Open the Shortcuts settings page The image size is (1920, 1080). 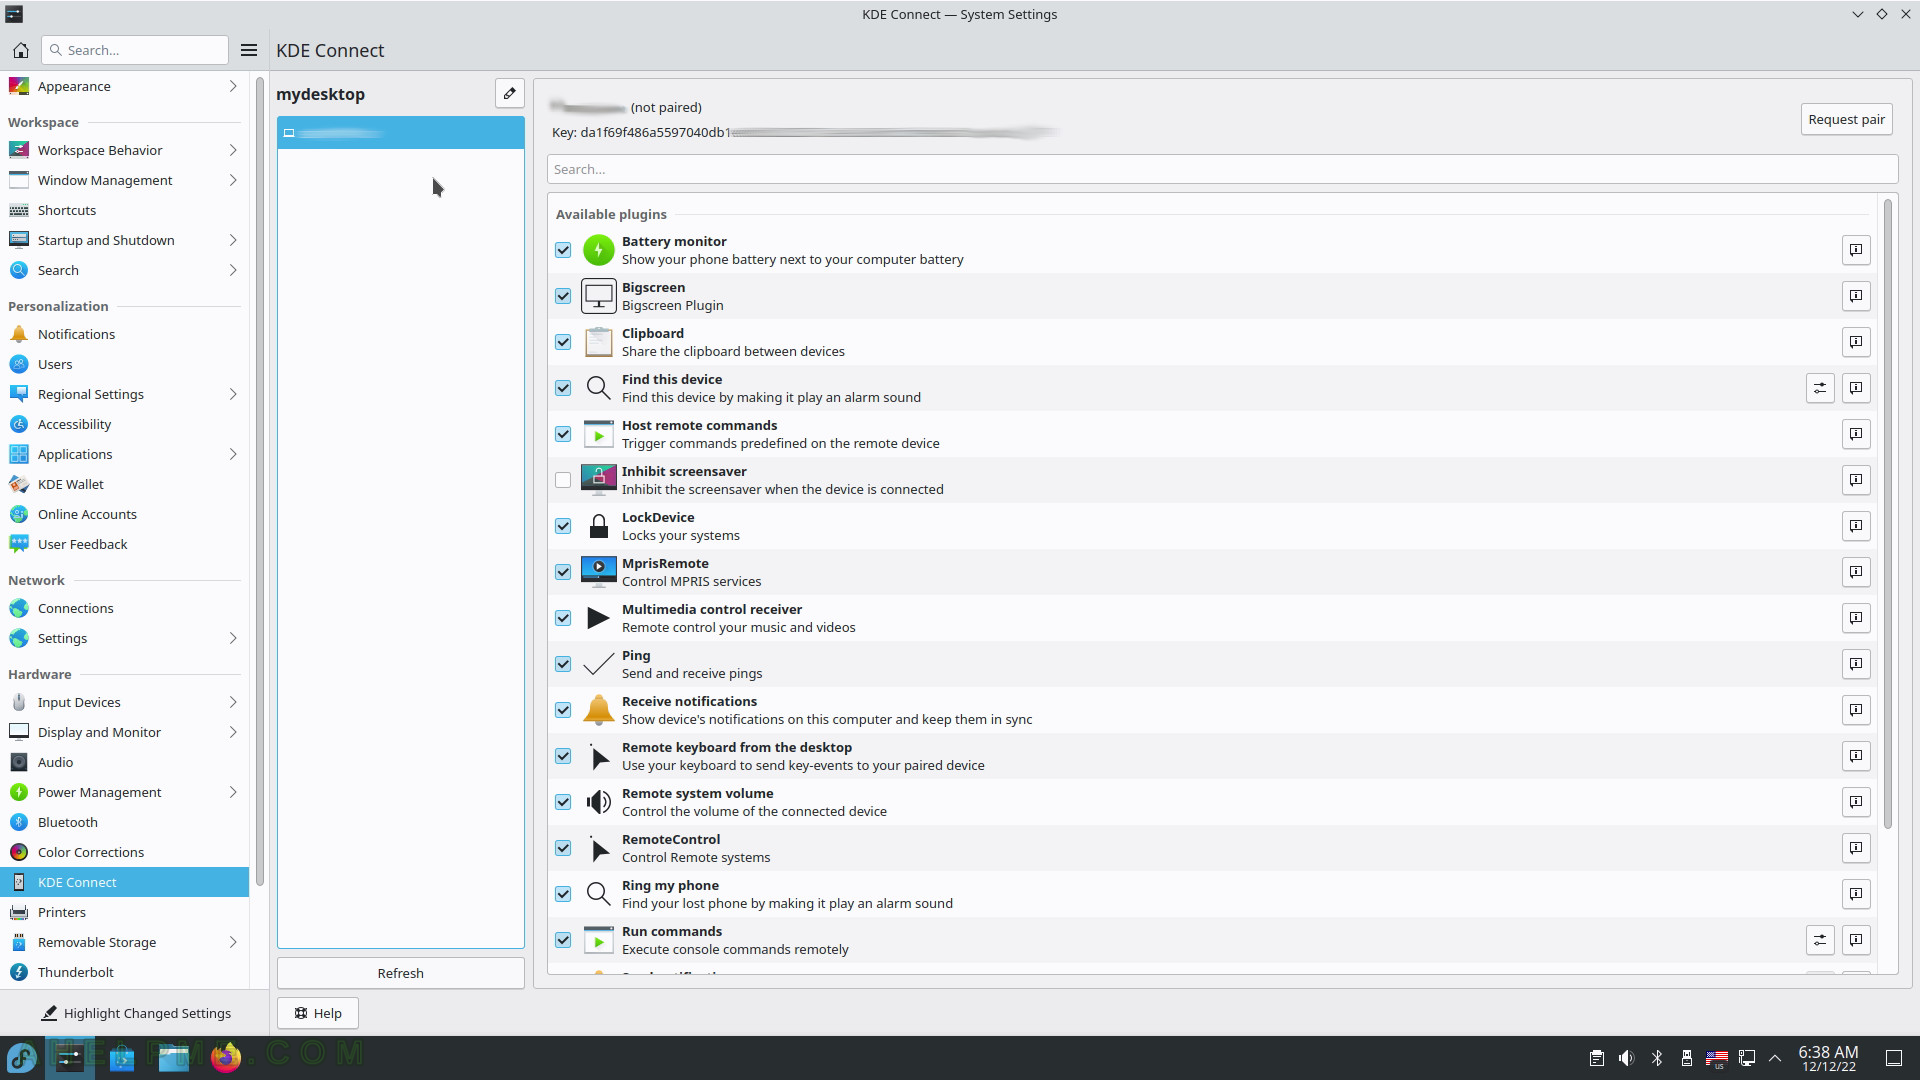(124, 210)
